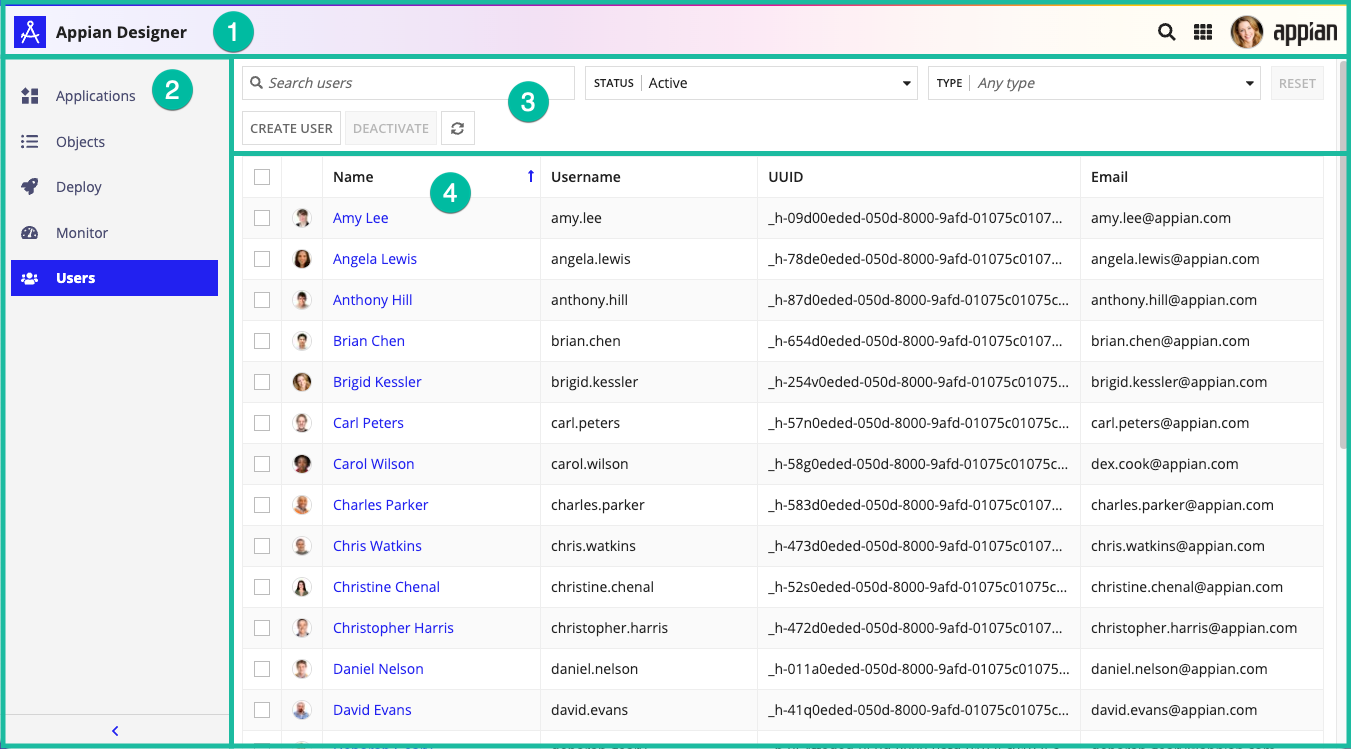The height and width of the screenshot is (749, 1351).
Task: Click Angela Lewis's avatar picture
Action: [302, 259]
